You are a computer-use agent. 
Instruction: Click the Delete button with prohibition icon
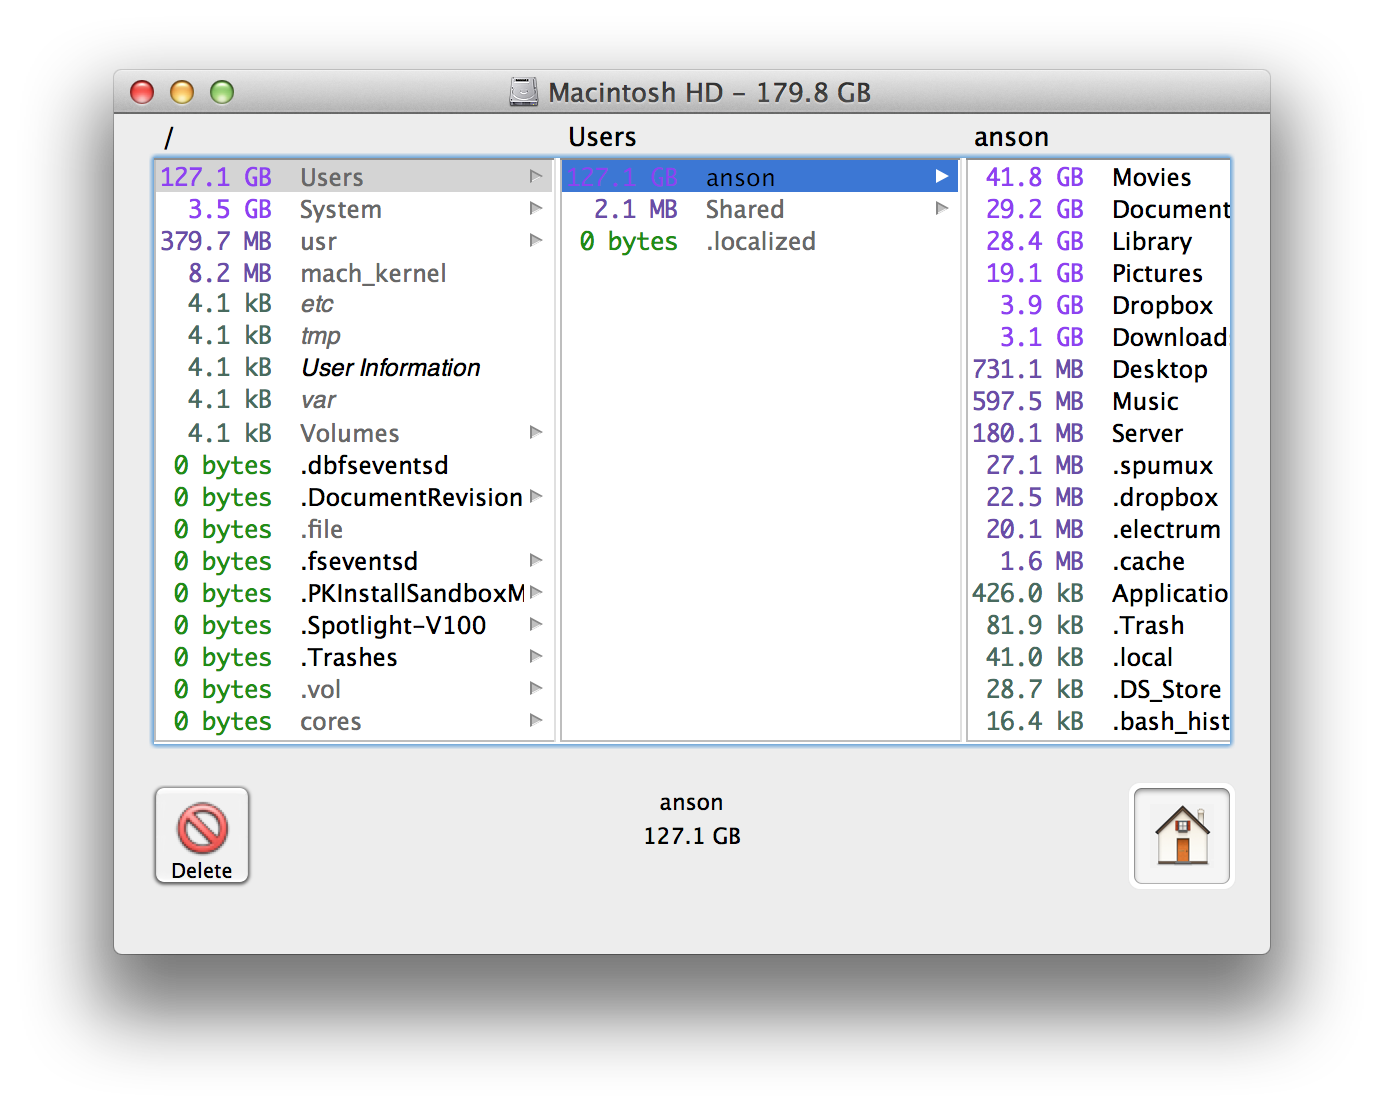point(202,835)
